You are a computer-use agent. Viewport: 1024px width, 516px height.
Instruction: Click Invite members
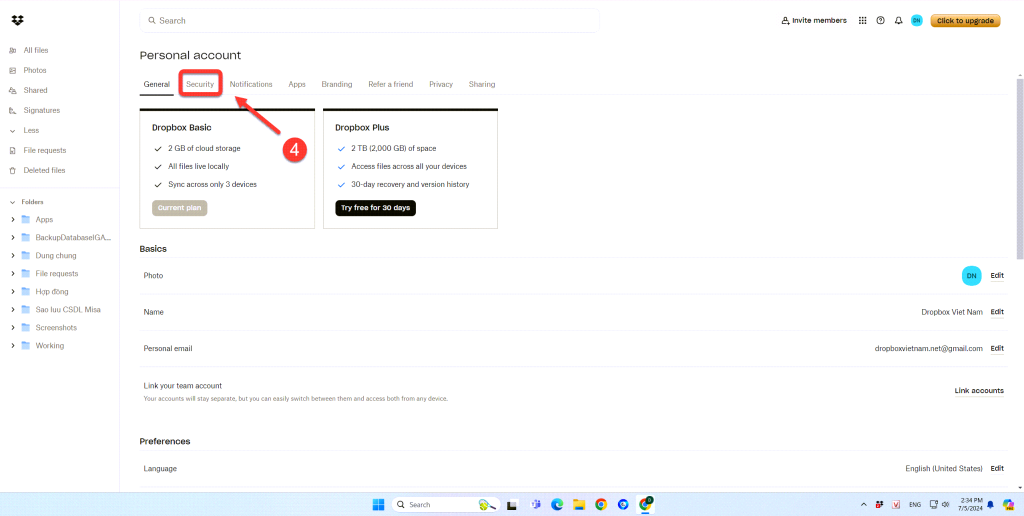click(814, 21)
